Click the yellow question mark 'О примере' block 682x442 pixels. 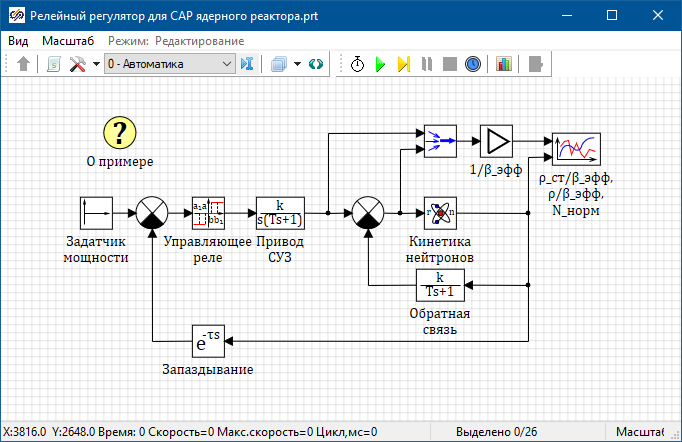(120, 132)
